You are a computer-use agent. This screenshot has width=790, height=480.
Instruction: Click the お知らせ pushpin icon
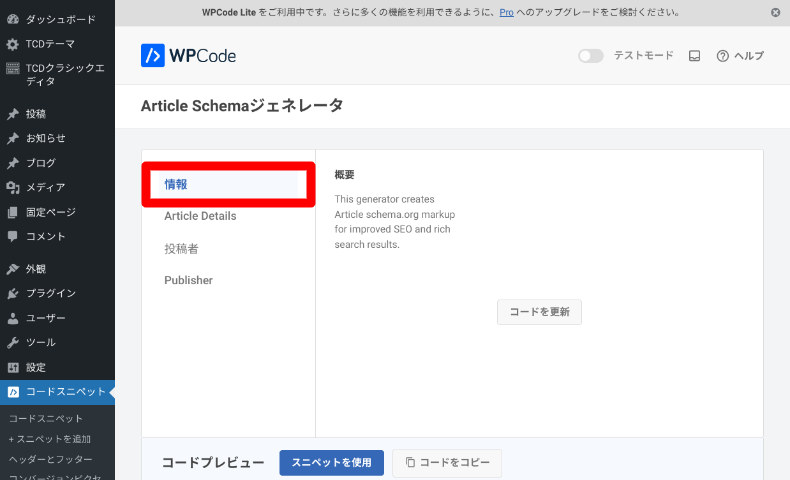(13, 138)
